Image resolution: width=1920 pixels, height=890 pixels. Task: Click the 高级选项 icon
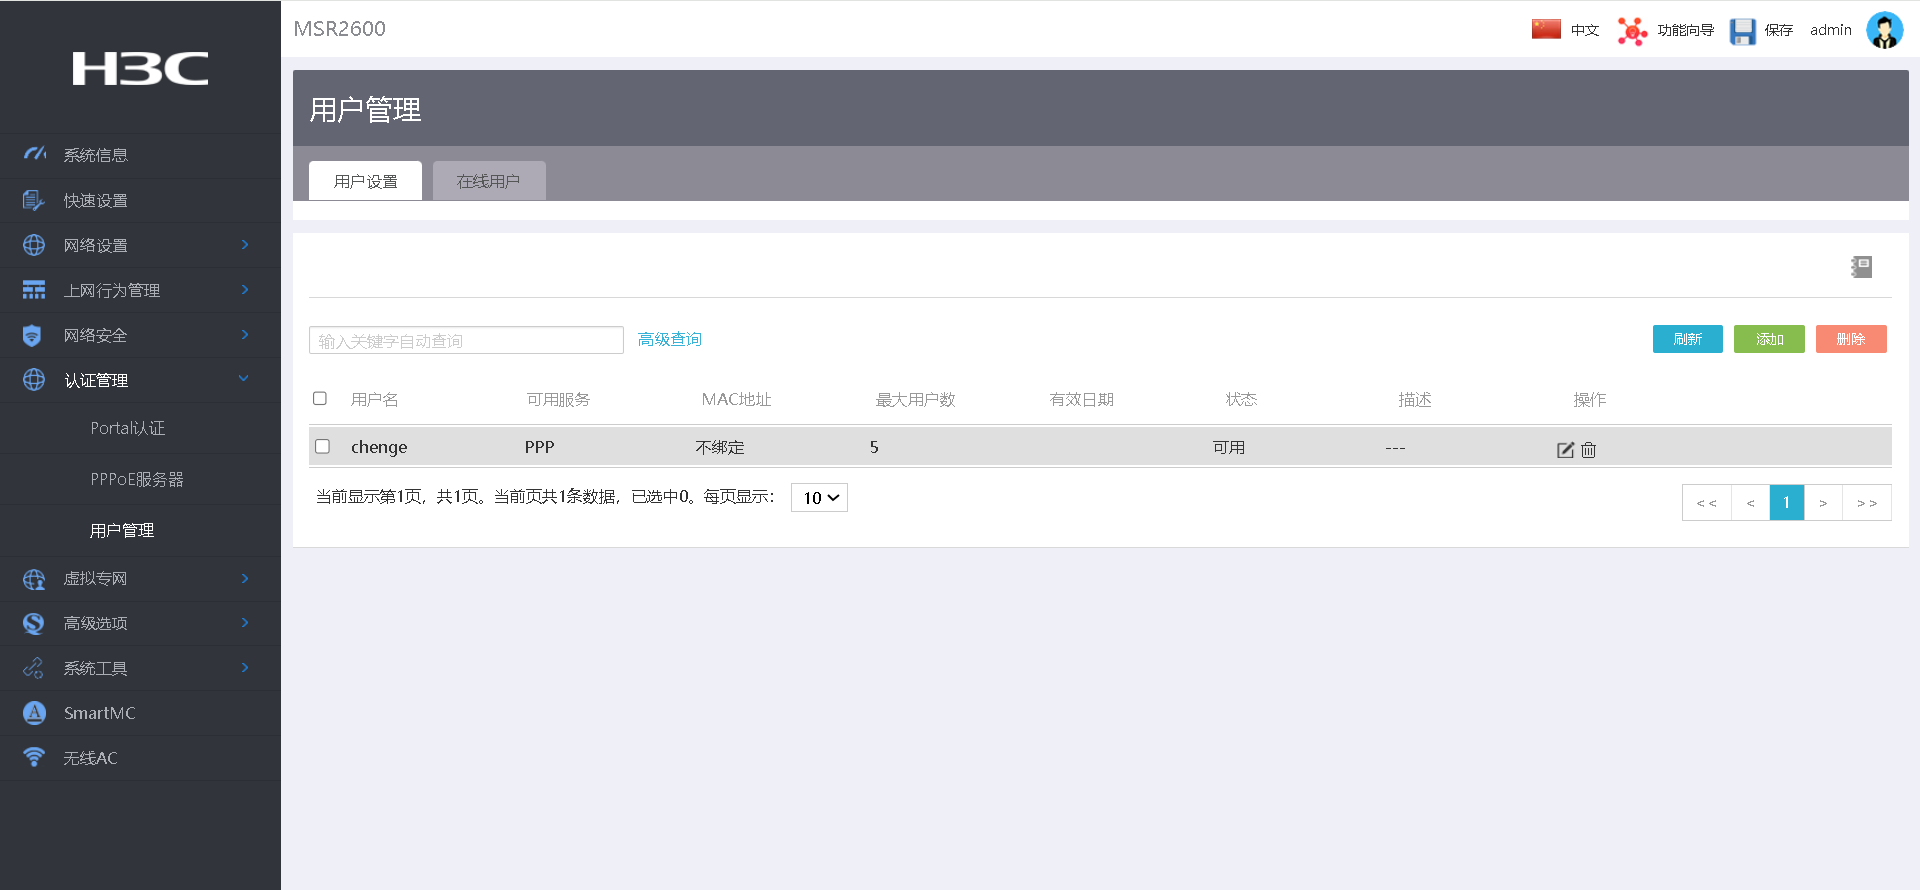click(x=34, y=623)
